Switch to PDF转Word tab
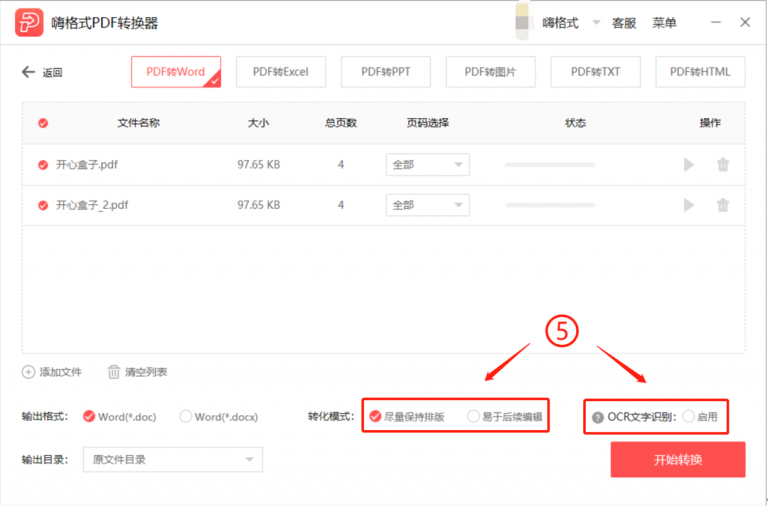Viewport: 768px width, 509px height. pyautogui.click(x=176, y=72)
